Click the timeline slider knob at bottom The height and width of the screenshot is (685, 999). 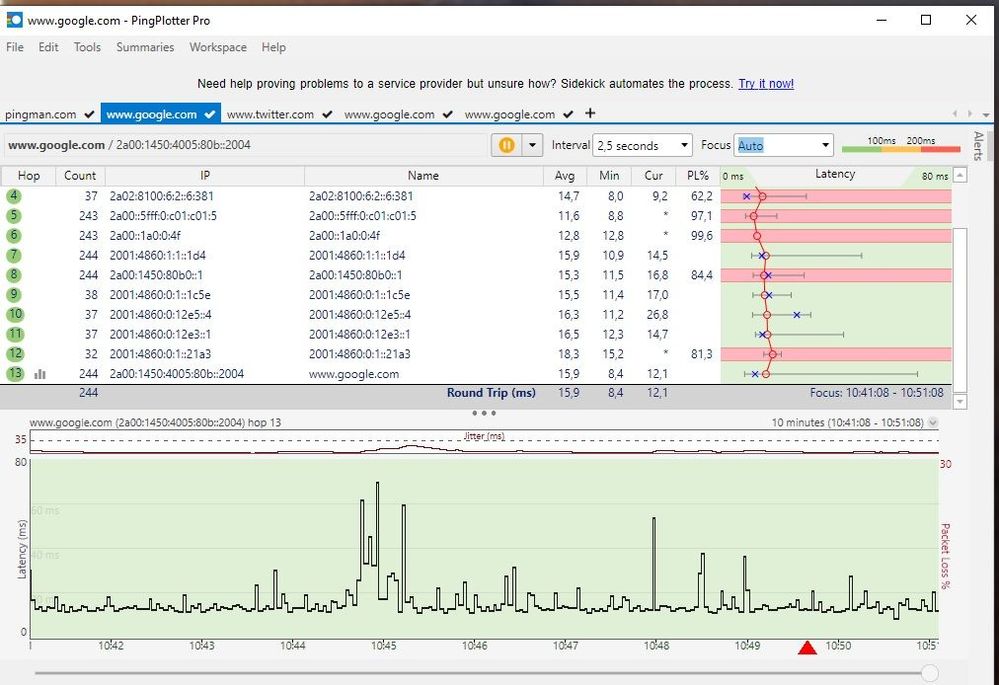click(x=930, y=672)
